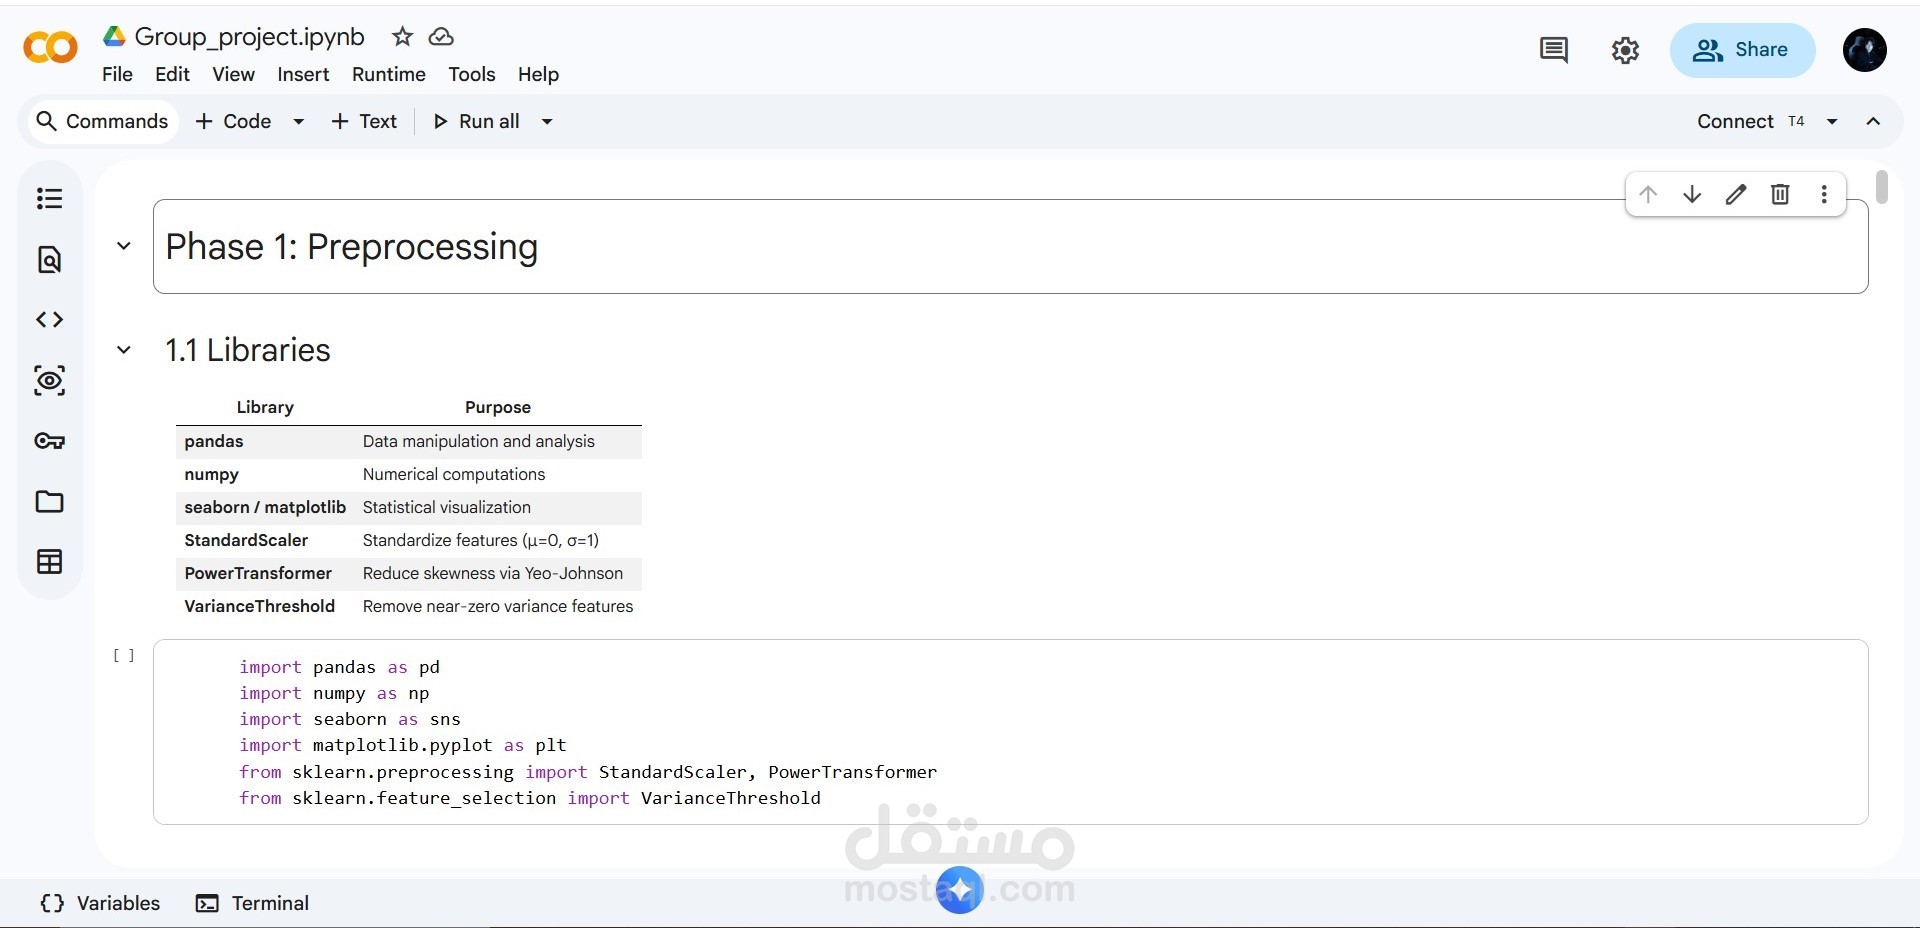Open the Connect options dropdown arrow
1920x928 pixels.
click(x=1832, y=121)
